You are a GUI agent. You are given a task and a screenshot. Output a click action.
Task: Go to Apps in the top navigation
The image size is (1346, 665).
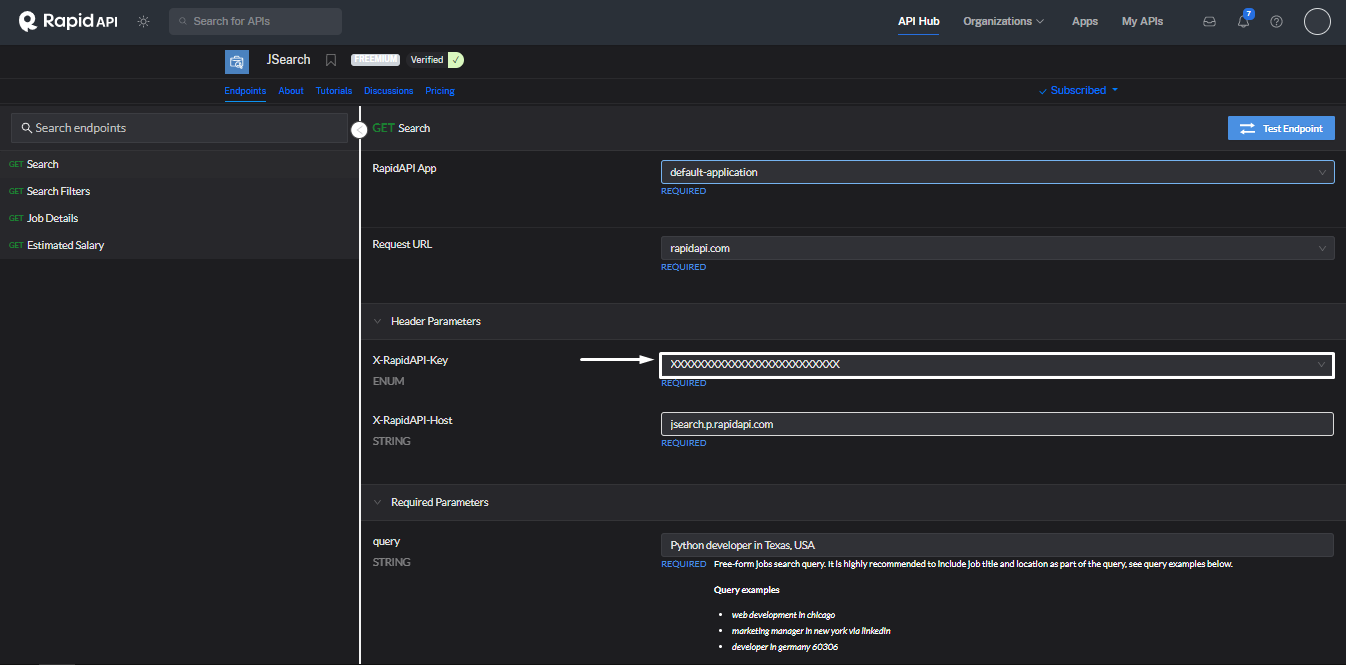click(x=1085, y=21)
